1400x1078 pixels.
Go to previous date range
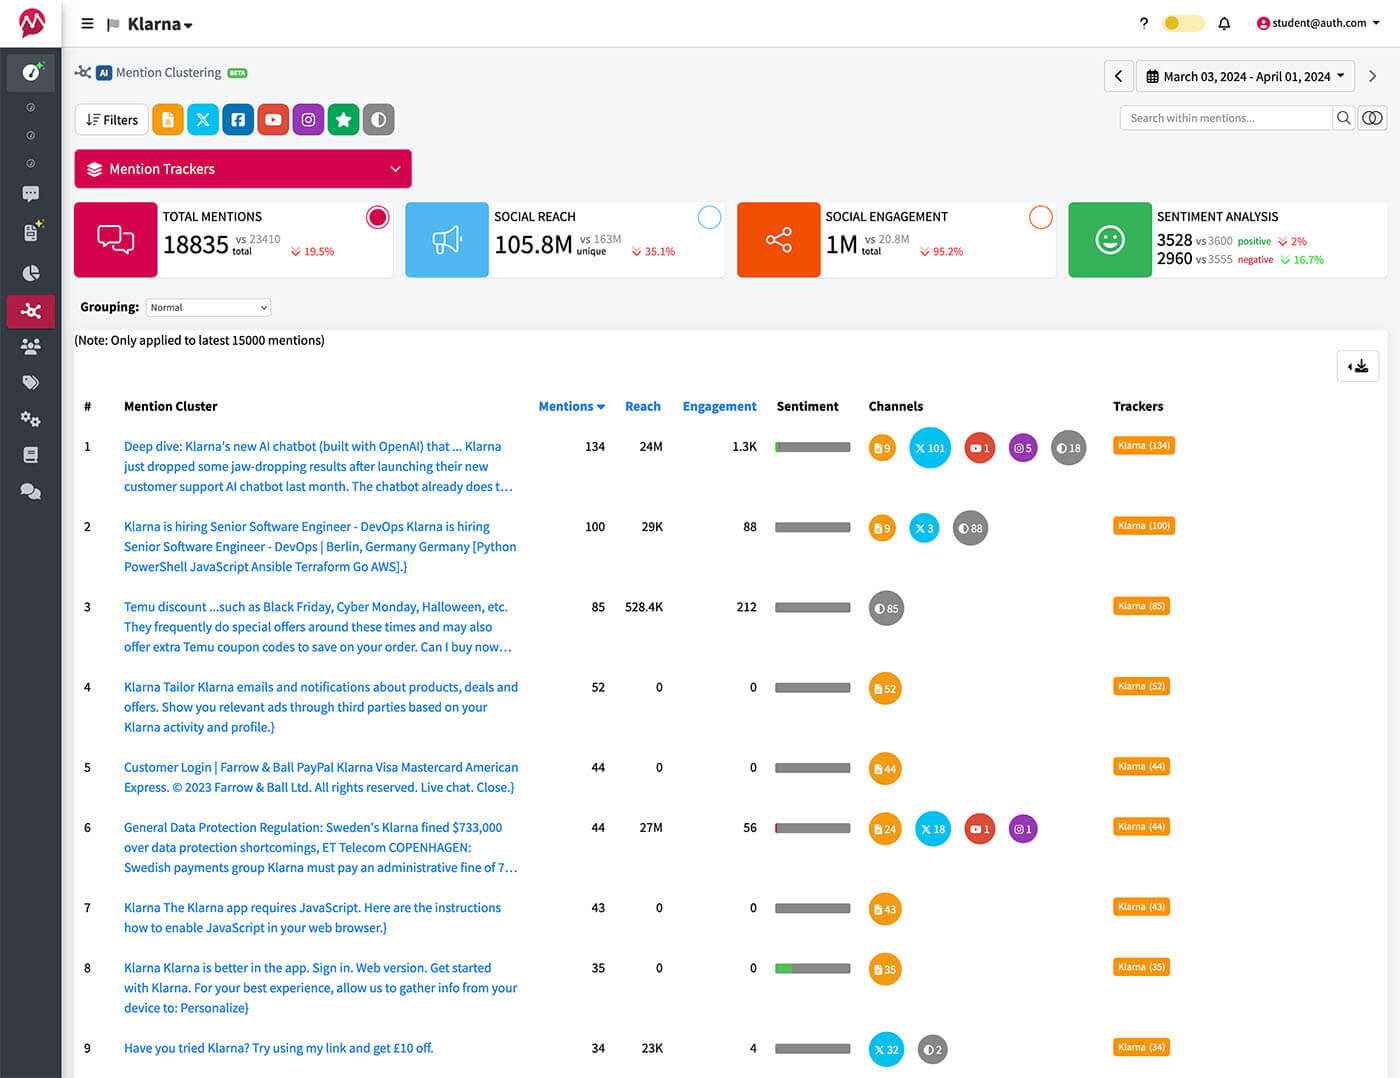(x=1119, y=76)
